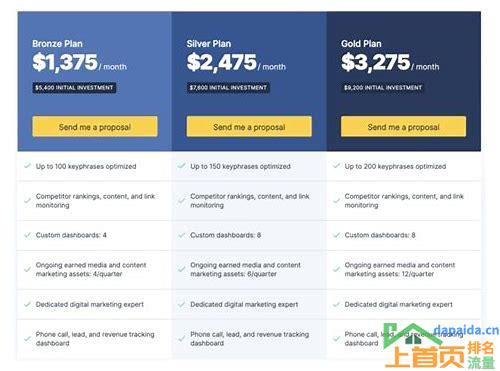
Task: Click Bronze checkmark for Phone call tracking dashboard
Action: pos(27,339)
